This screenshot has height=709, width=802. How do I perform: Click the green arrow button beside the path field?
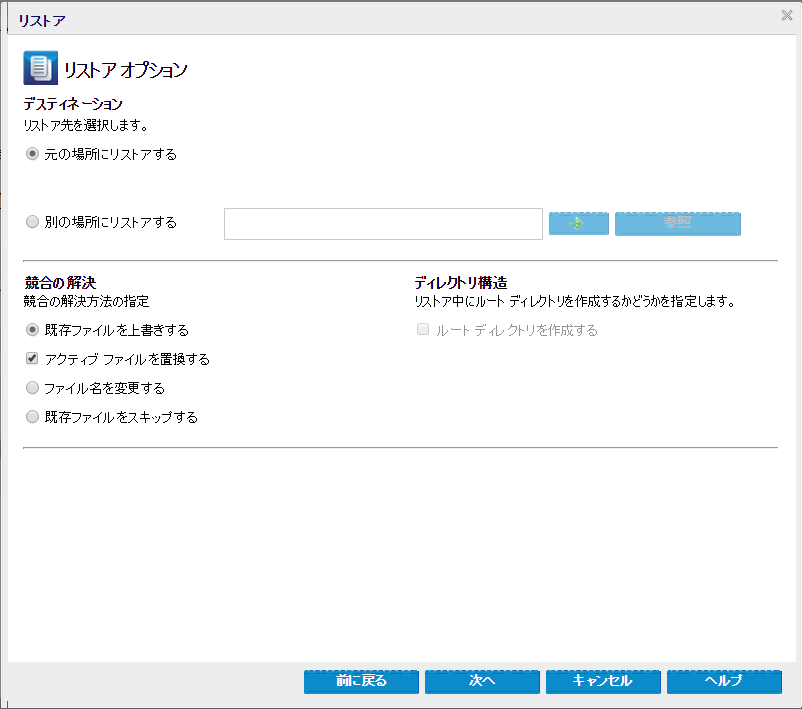578,224
